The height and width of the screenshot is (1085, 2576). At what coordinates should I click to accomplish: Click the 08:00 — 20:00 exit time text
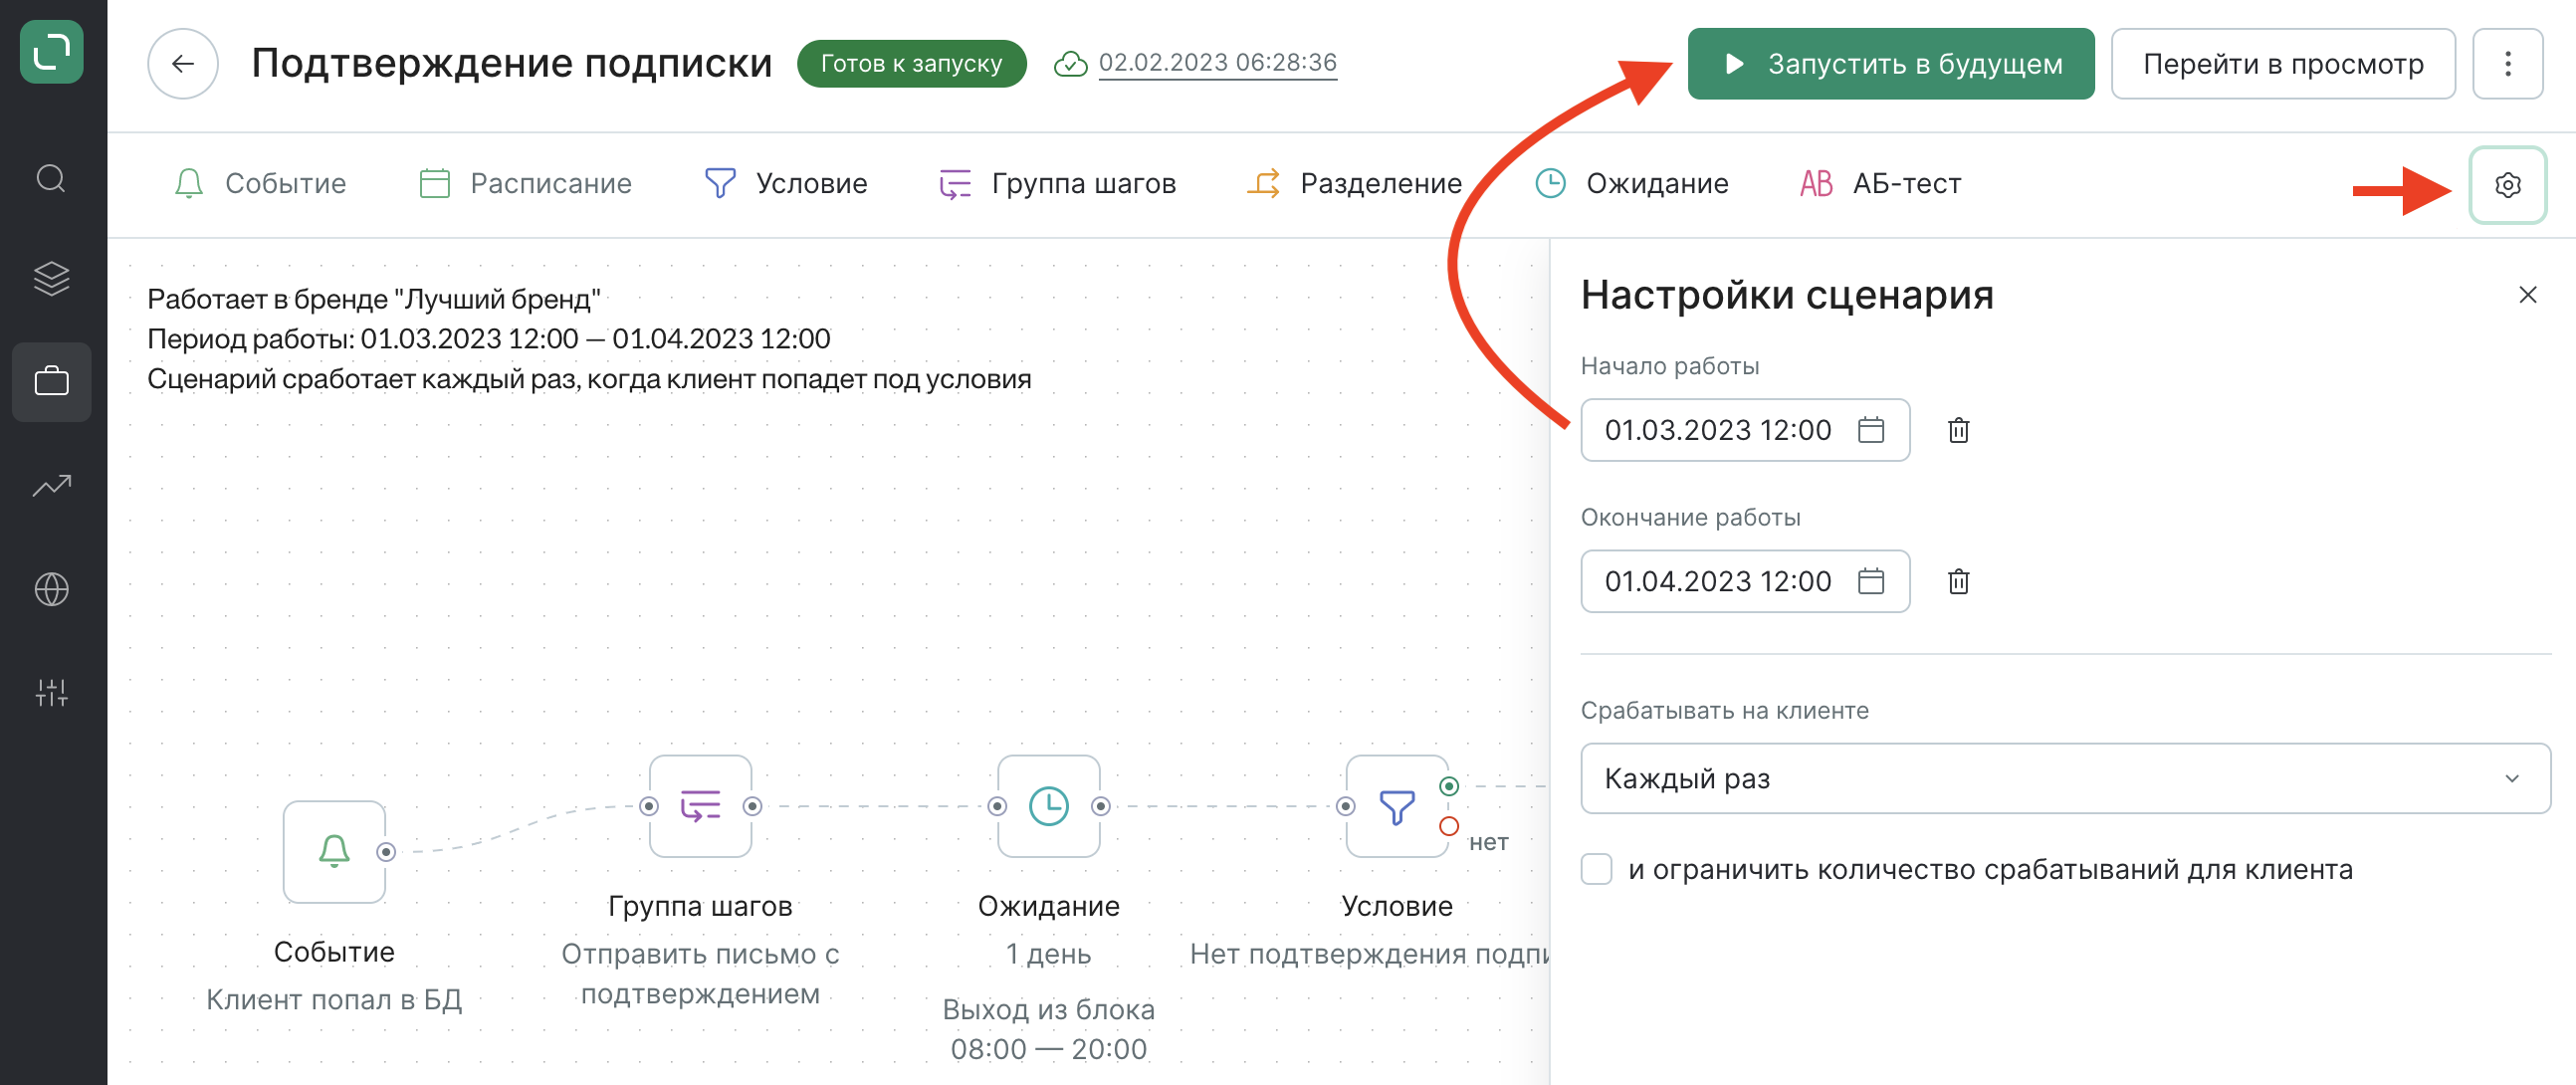(1048, 1049)
